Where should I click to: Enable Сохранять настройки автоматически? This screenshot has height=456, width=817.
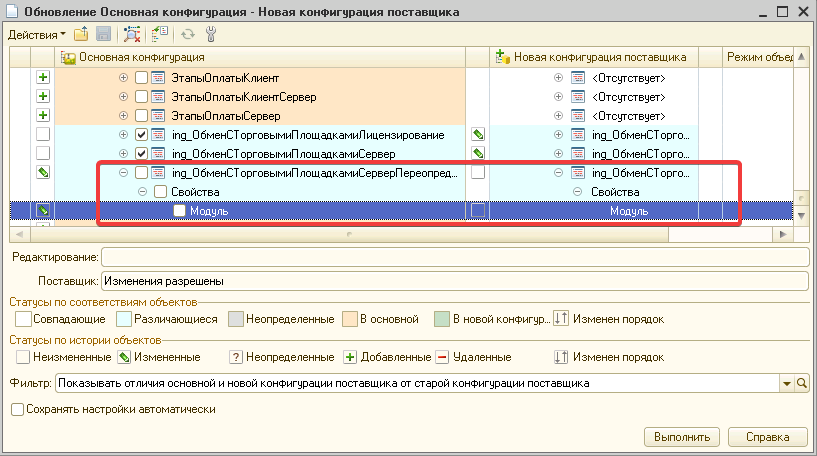pos(17,409)
